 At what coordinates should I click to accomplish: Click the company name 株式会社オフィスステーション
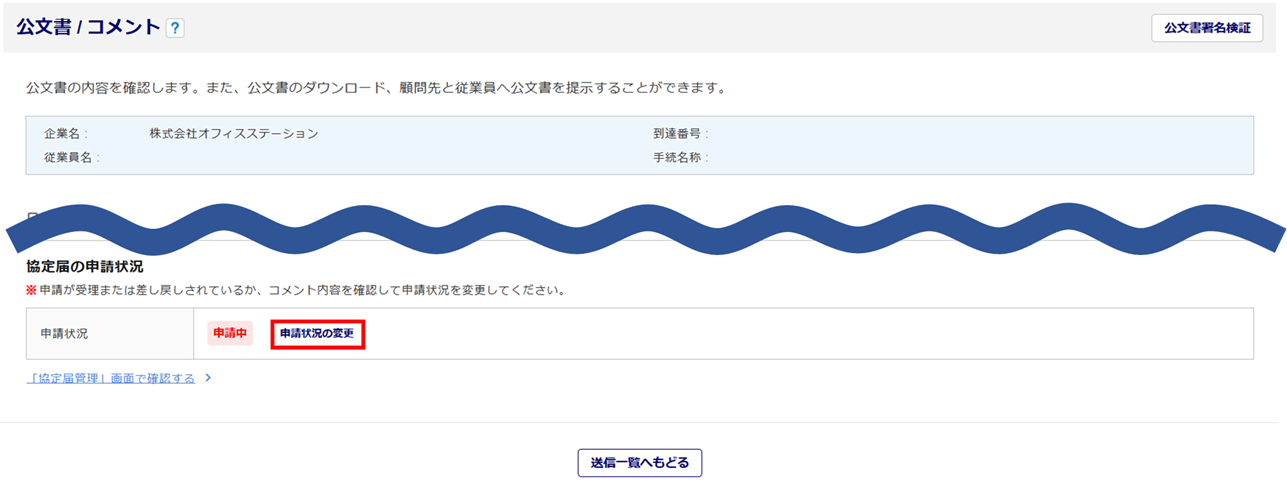[234, 133]
